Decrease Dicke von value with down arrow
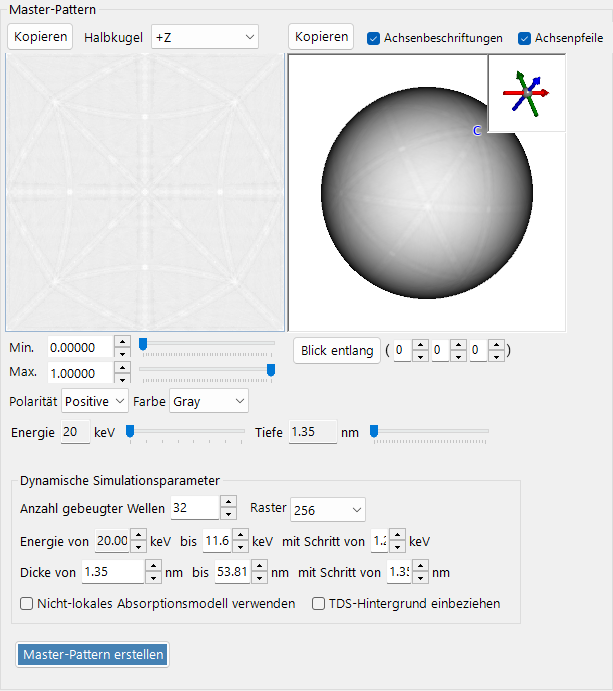Image resolution: width=613 pixels, height=691 pixels. 153,578
